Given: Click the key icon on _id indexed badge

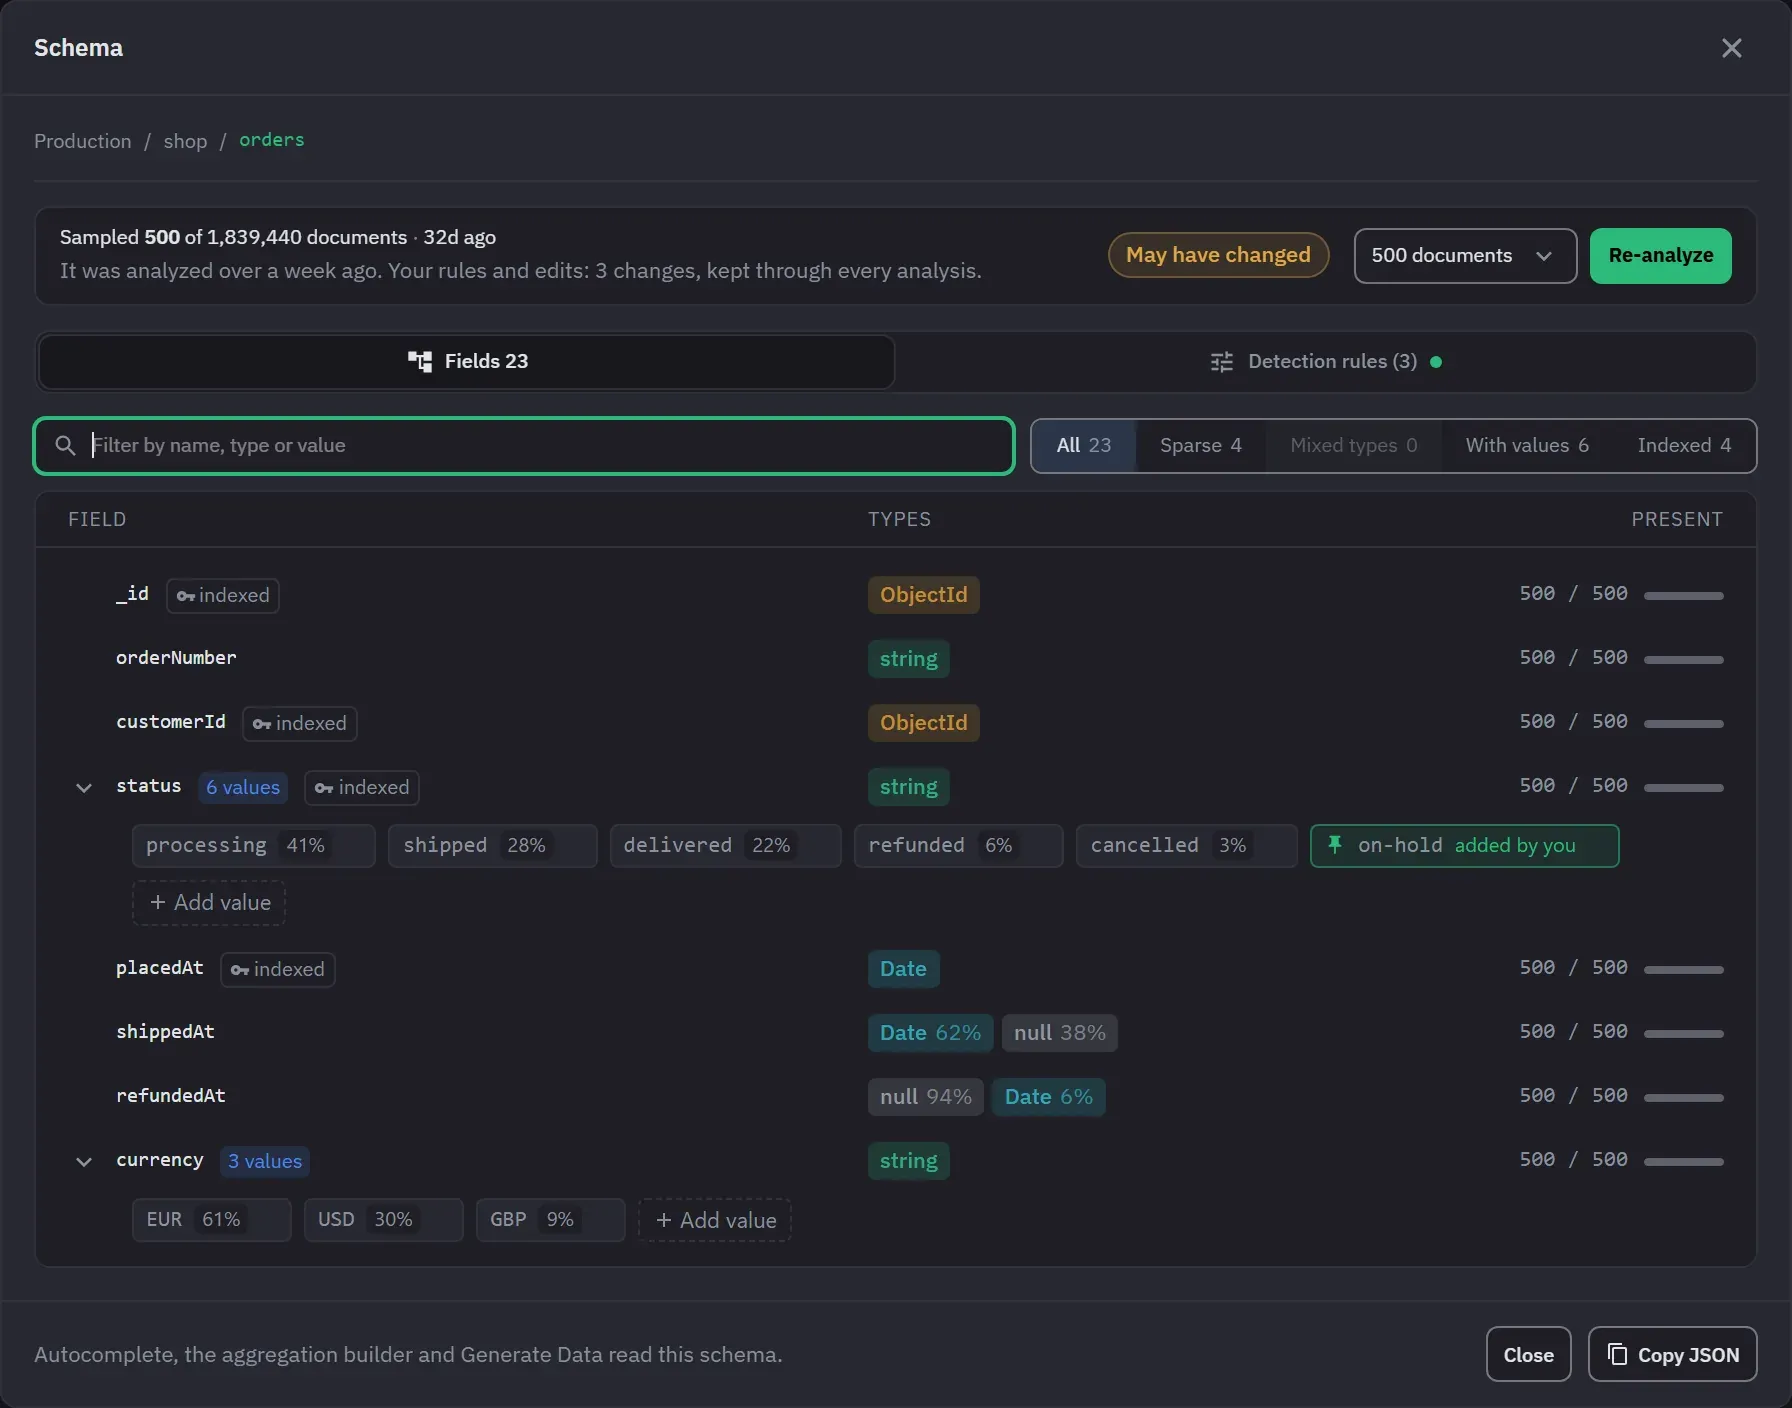Looking at the screenshot, I should (x=185, y=596).
